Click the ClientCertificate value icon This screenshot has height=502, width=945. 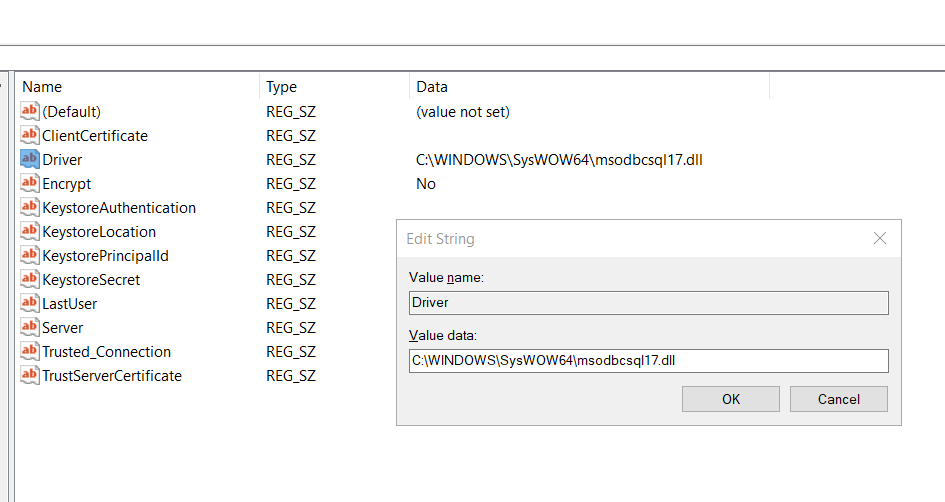point(29,135)
